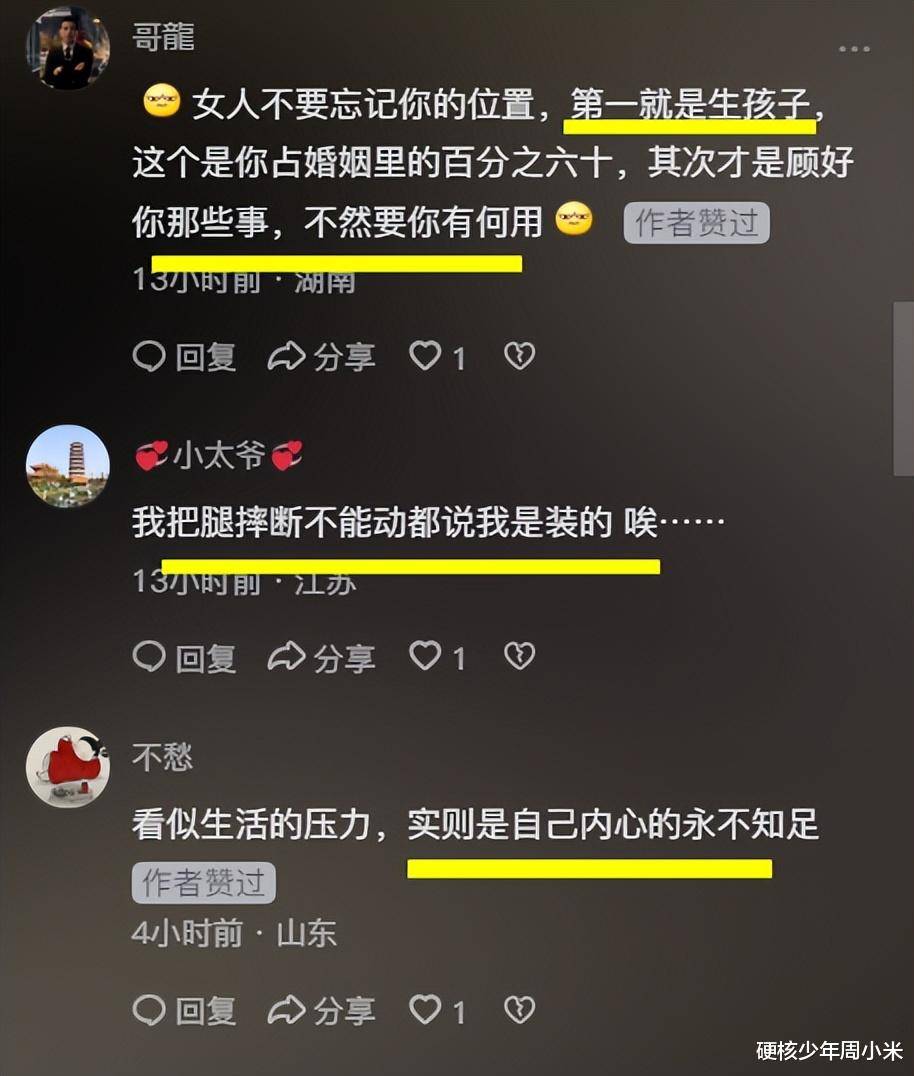
Task: Tap reply bubble on 小太爷's comment
Action: [149, 656]
